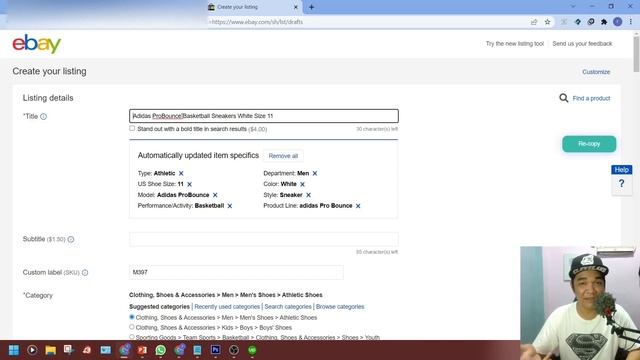Open Chrome profile avatar
The height and width of the screenshot is (360, 640).
tap(618, 22)
